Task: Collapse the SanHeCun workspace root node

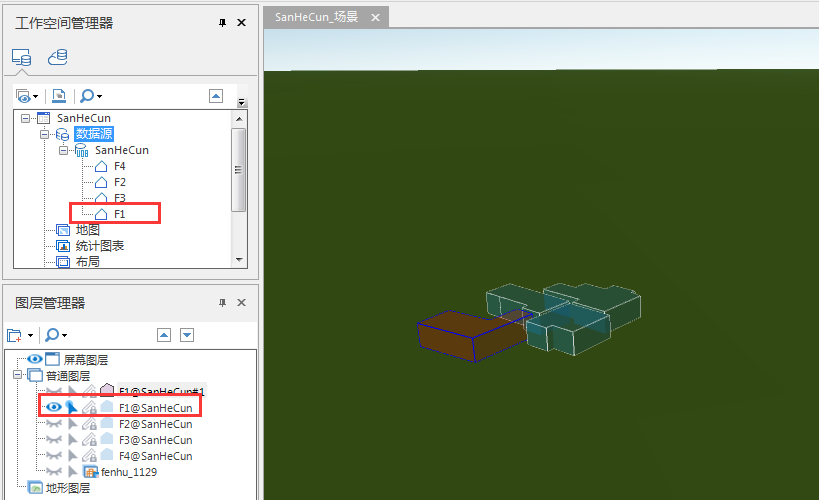Action: (25, 119)
